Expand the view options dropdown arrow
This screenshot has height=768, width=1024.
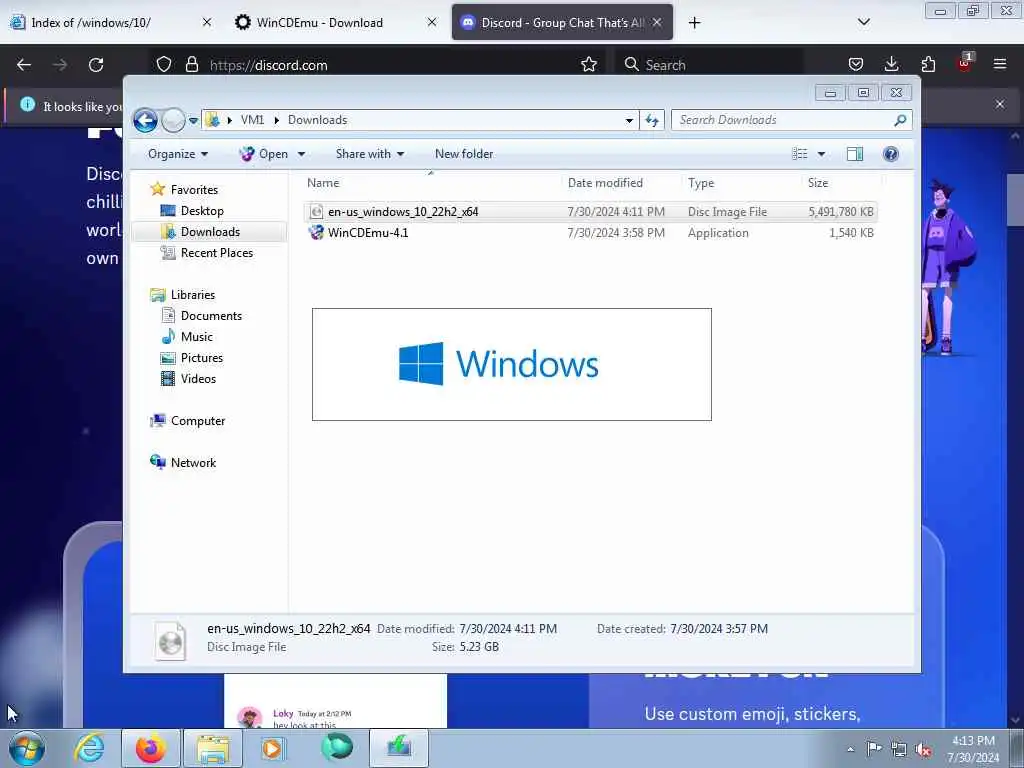point(822,154)
